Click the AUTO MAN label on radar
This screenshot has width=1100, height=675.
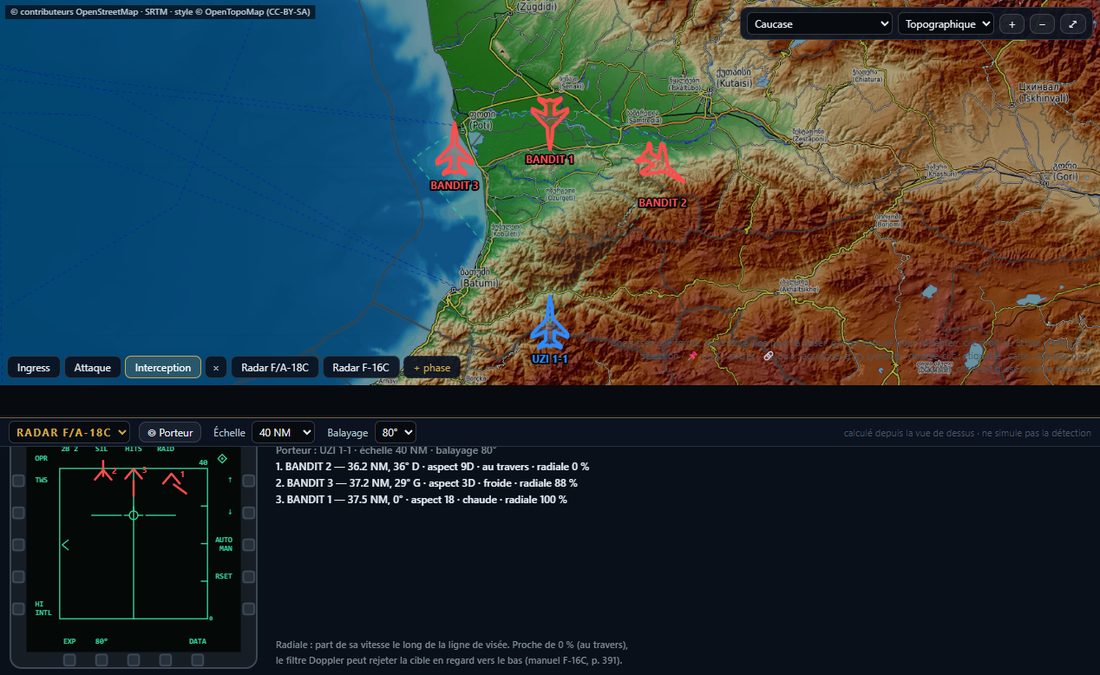click(224, 544)
